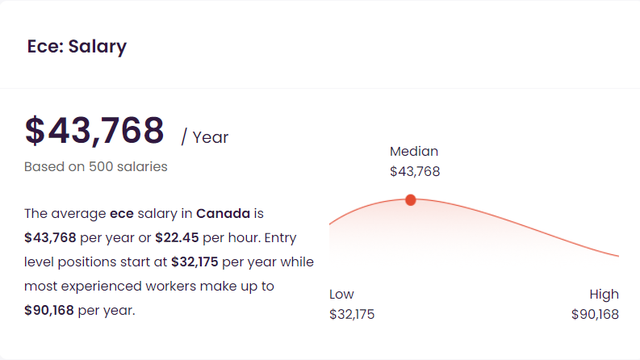This screenshot has width=640, height=360.
Task: Click the bold word ece in paragraph
Action: click(122, 214)
